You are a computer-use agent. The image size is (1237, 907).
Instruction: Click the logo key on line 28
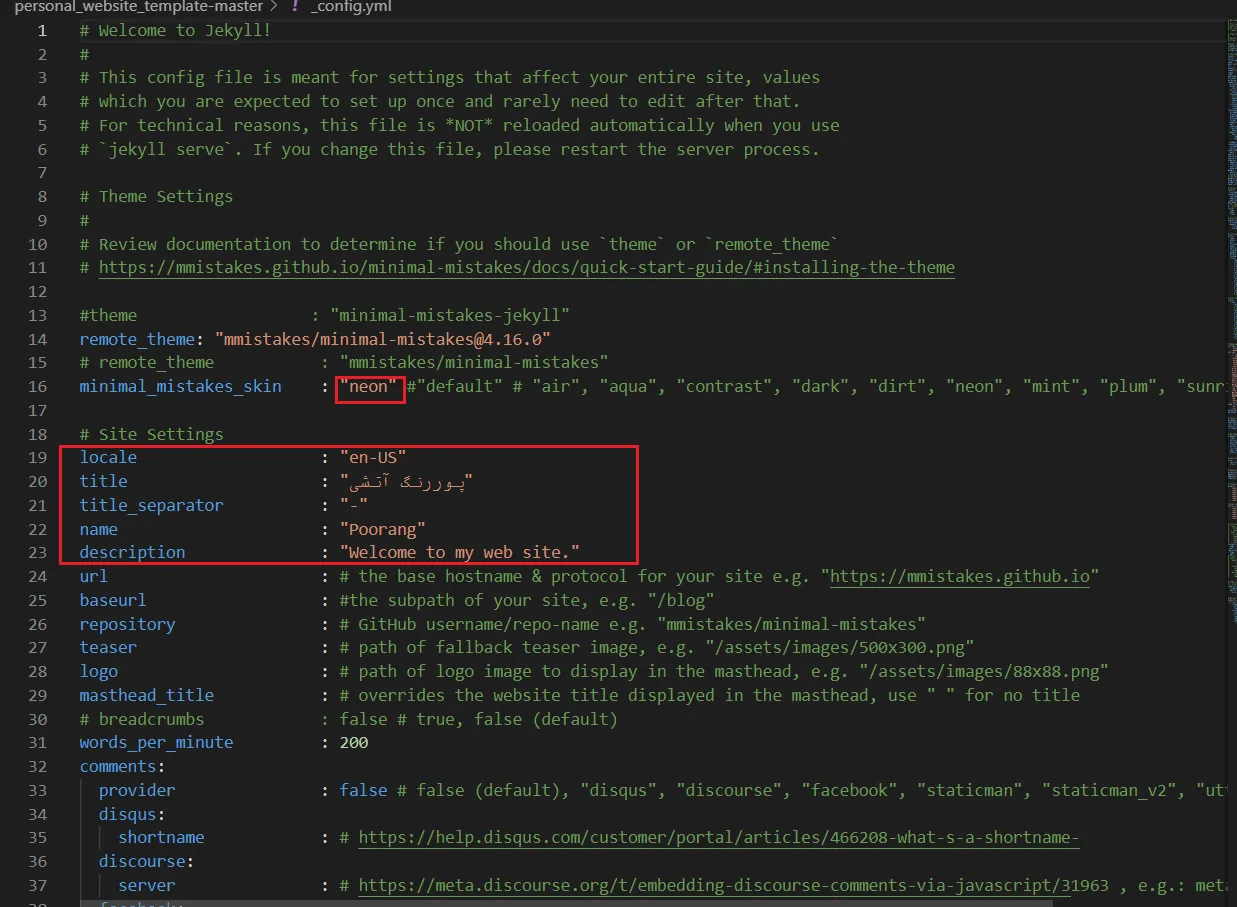(x=99, y=672)
